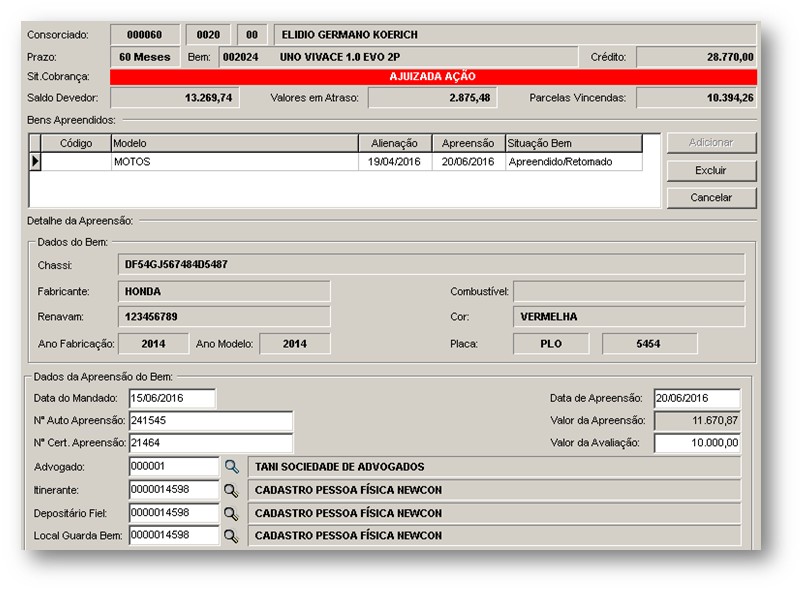Sort by the Código column header
This screenshot has height=592, width=803.
point(76,143)
